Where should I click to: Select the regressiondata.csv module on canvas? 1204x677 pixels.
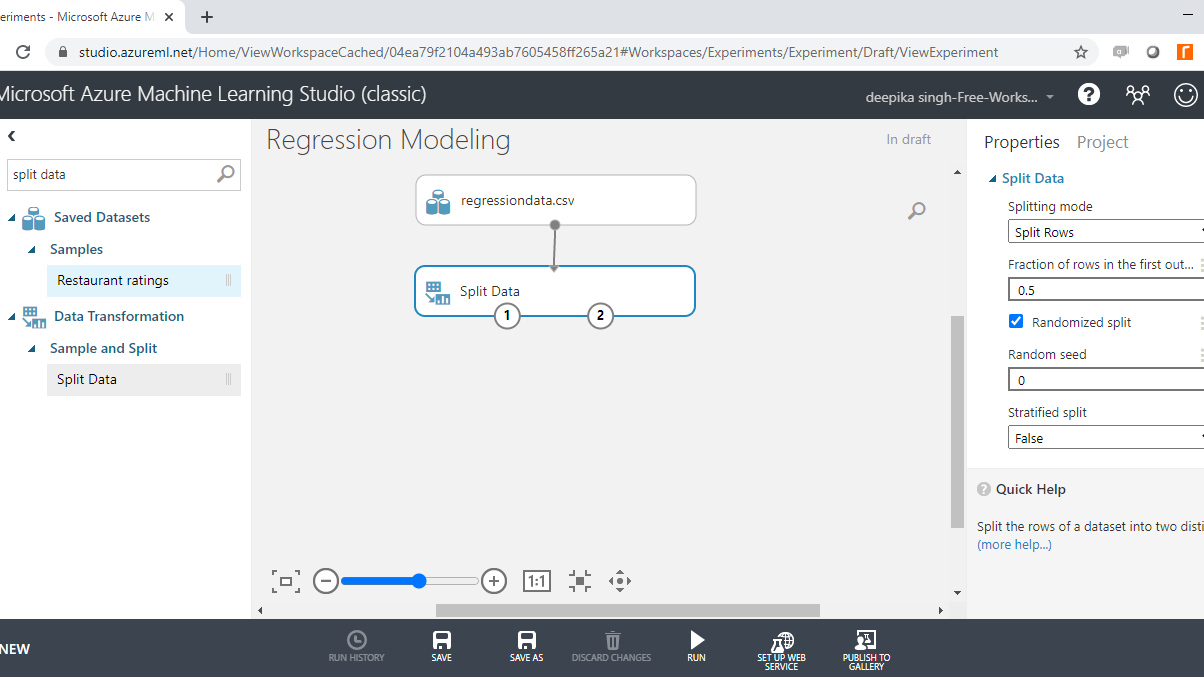[555, 200]
